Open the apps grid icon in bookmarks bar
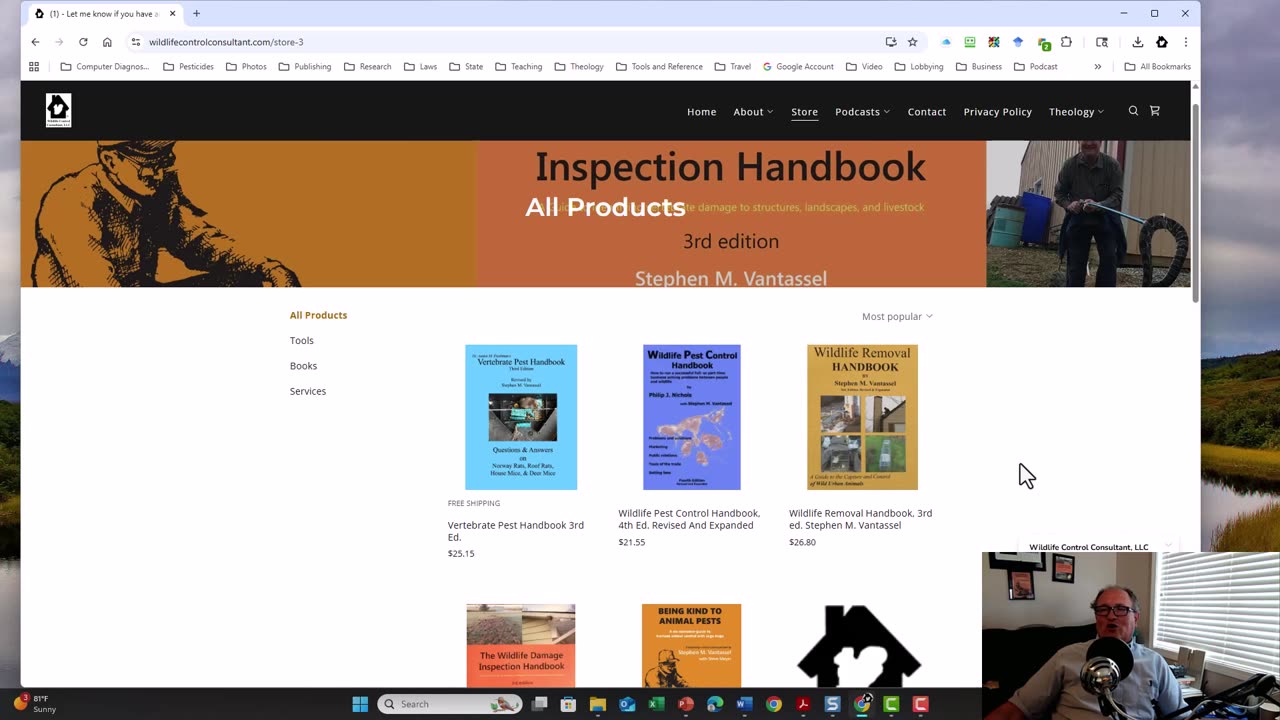The width and height of the screenshot is (1280, 720). click(x=34, y=67)
